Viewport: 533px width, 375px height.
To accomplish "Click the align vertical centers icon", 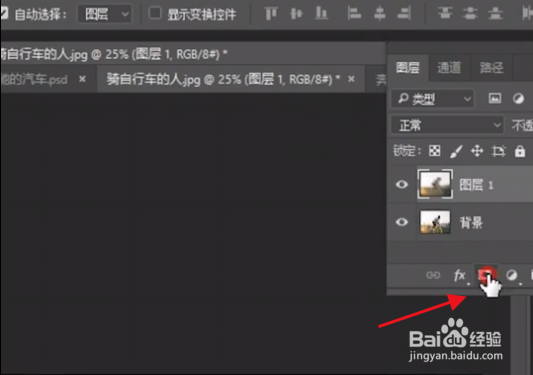I will click(296, 14).
